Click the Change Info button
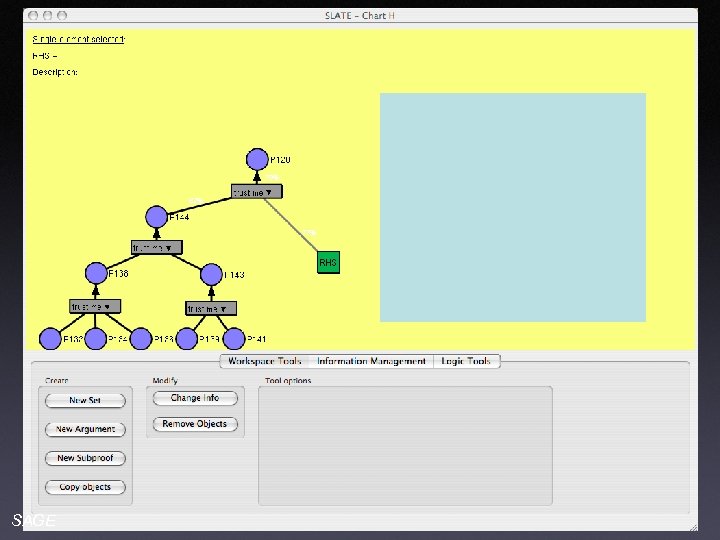This screenshot has width=720, height=540. [195, 398]
